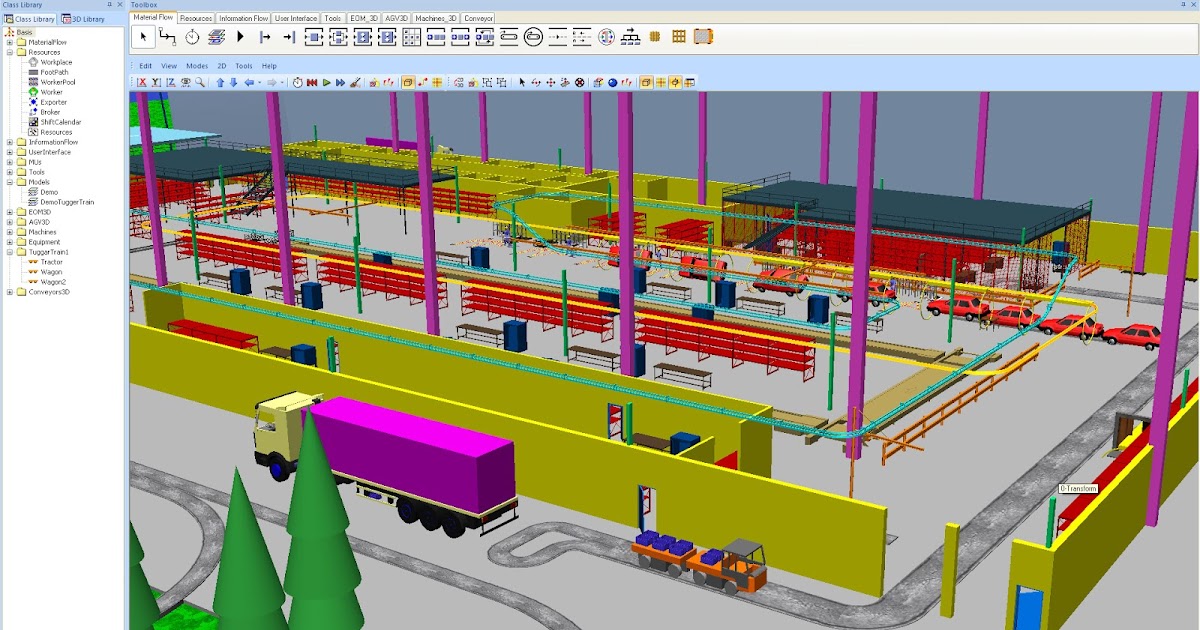Select the Drain tool in the toolbar
The width and height of the screenshot is (1200, 630).
click(288, 37)
